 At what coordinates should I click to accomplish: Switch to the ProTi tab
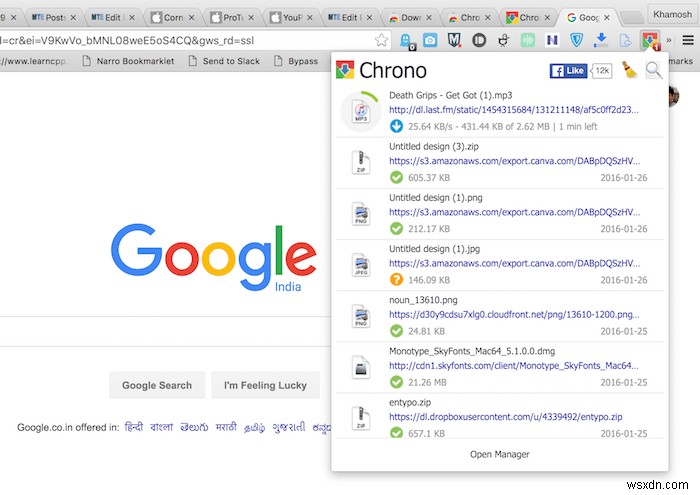pos(233,17)
